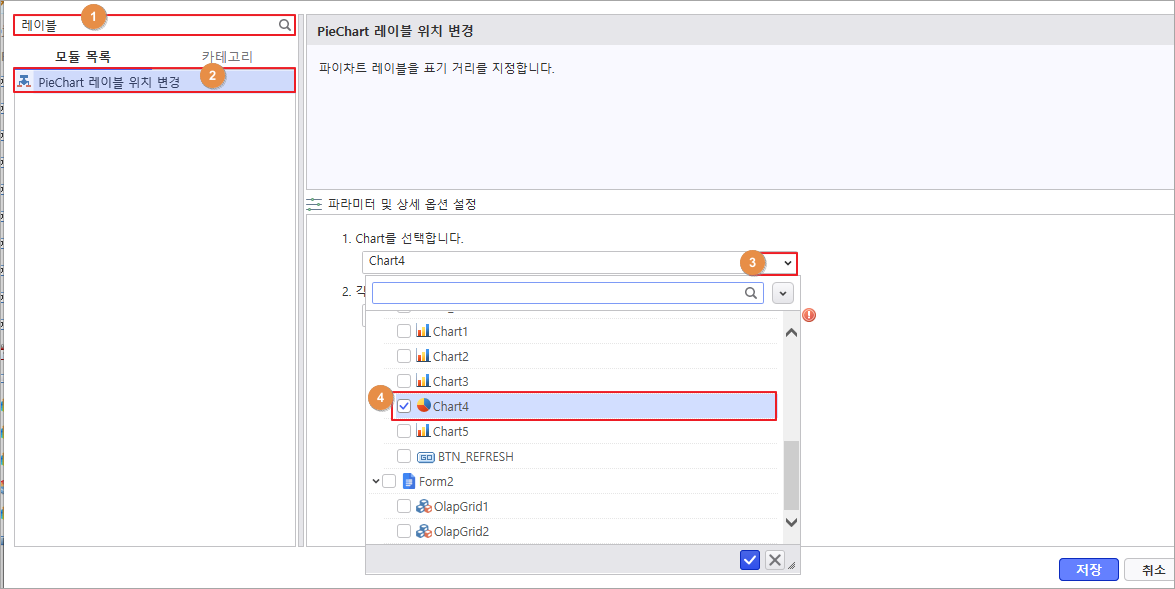Open the filter options dropdown beside search field

784,293
